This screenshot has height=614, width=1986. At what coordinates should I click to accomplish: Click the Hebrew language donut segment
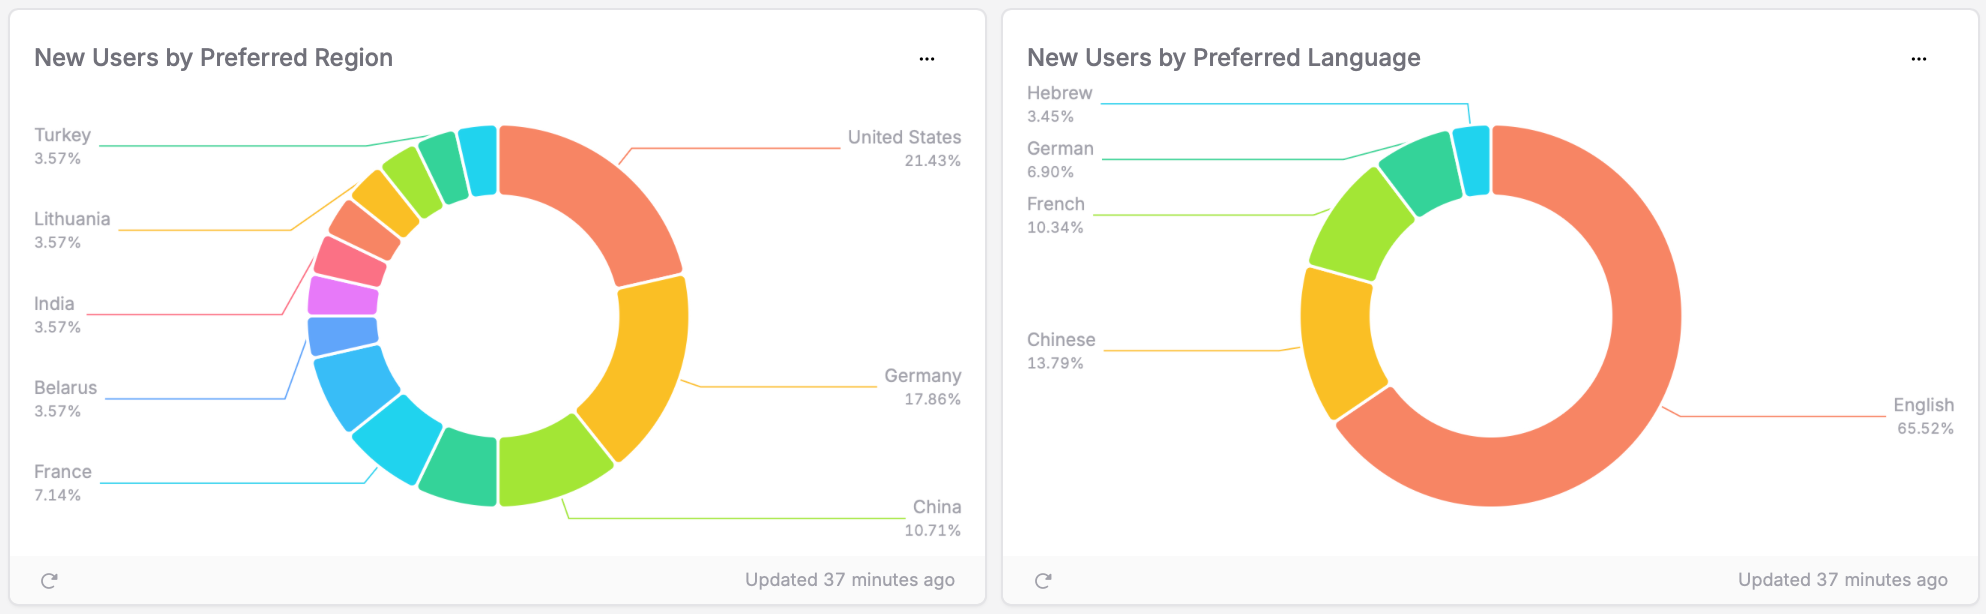click(x=1473, y=160)
